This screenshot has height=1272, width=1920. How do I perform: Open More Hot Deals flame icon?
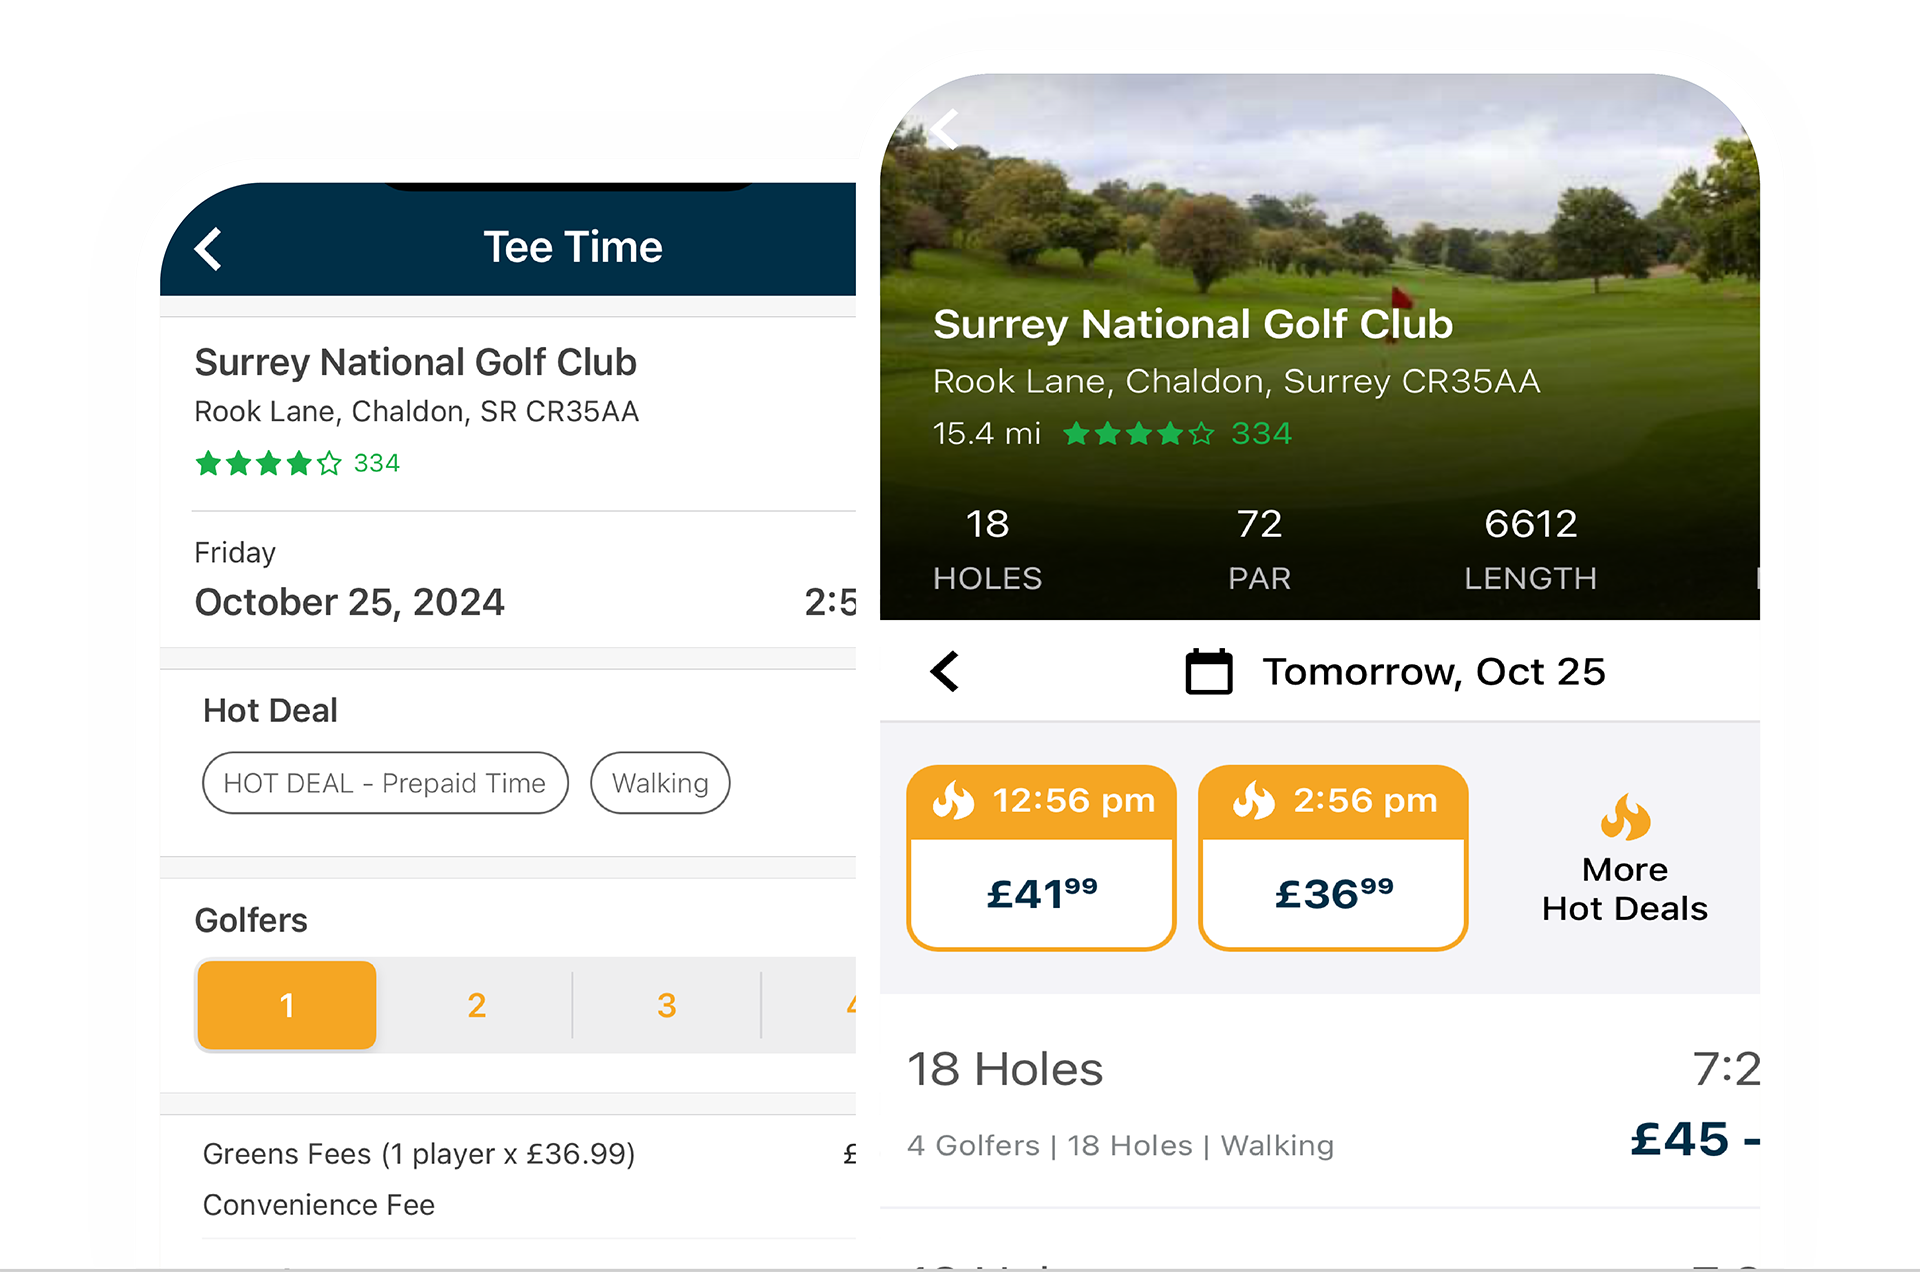pos(1625,817)
